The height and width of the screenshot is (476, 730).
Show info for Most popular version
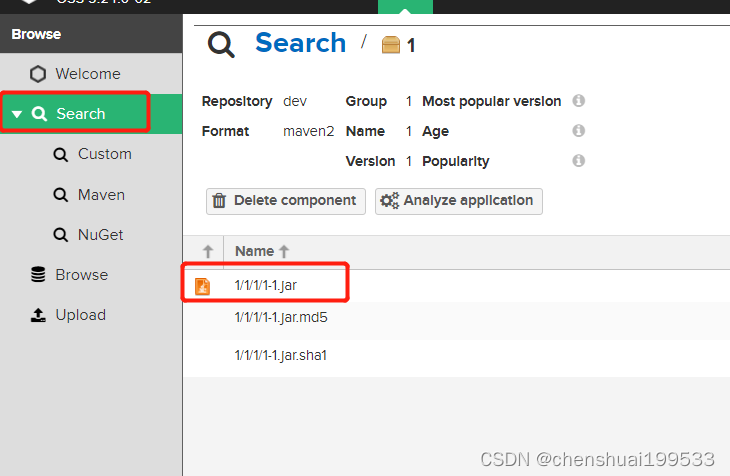(x=579, y=101)
